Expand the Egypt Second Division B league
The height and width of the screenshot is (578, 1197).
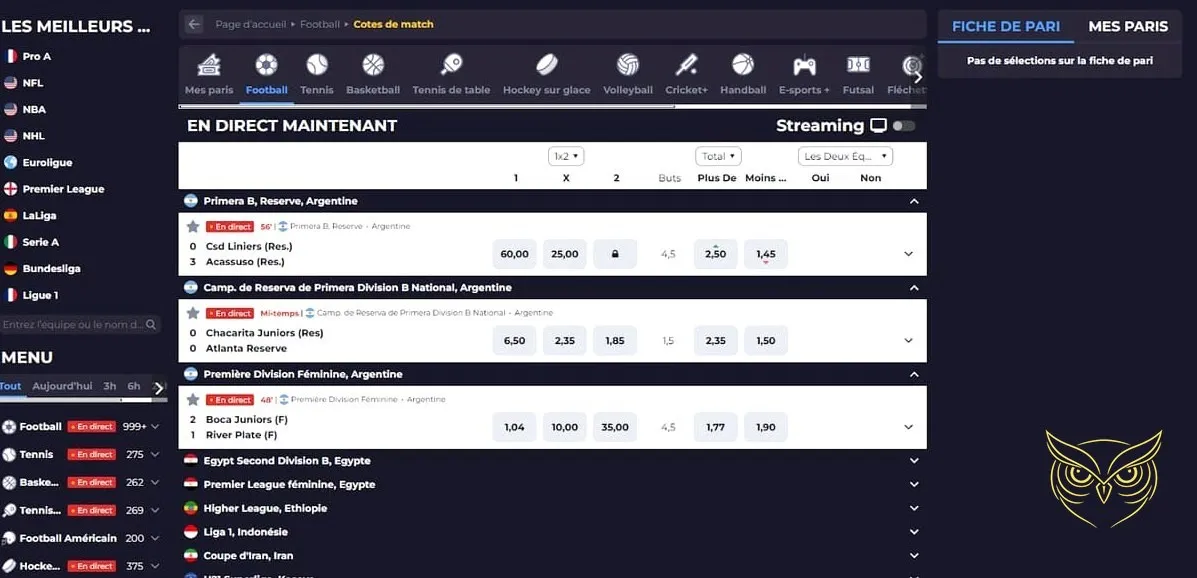913,461
